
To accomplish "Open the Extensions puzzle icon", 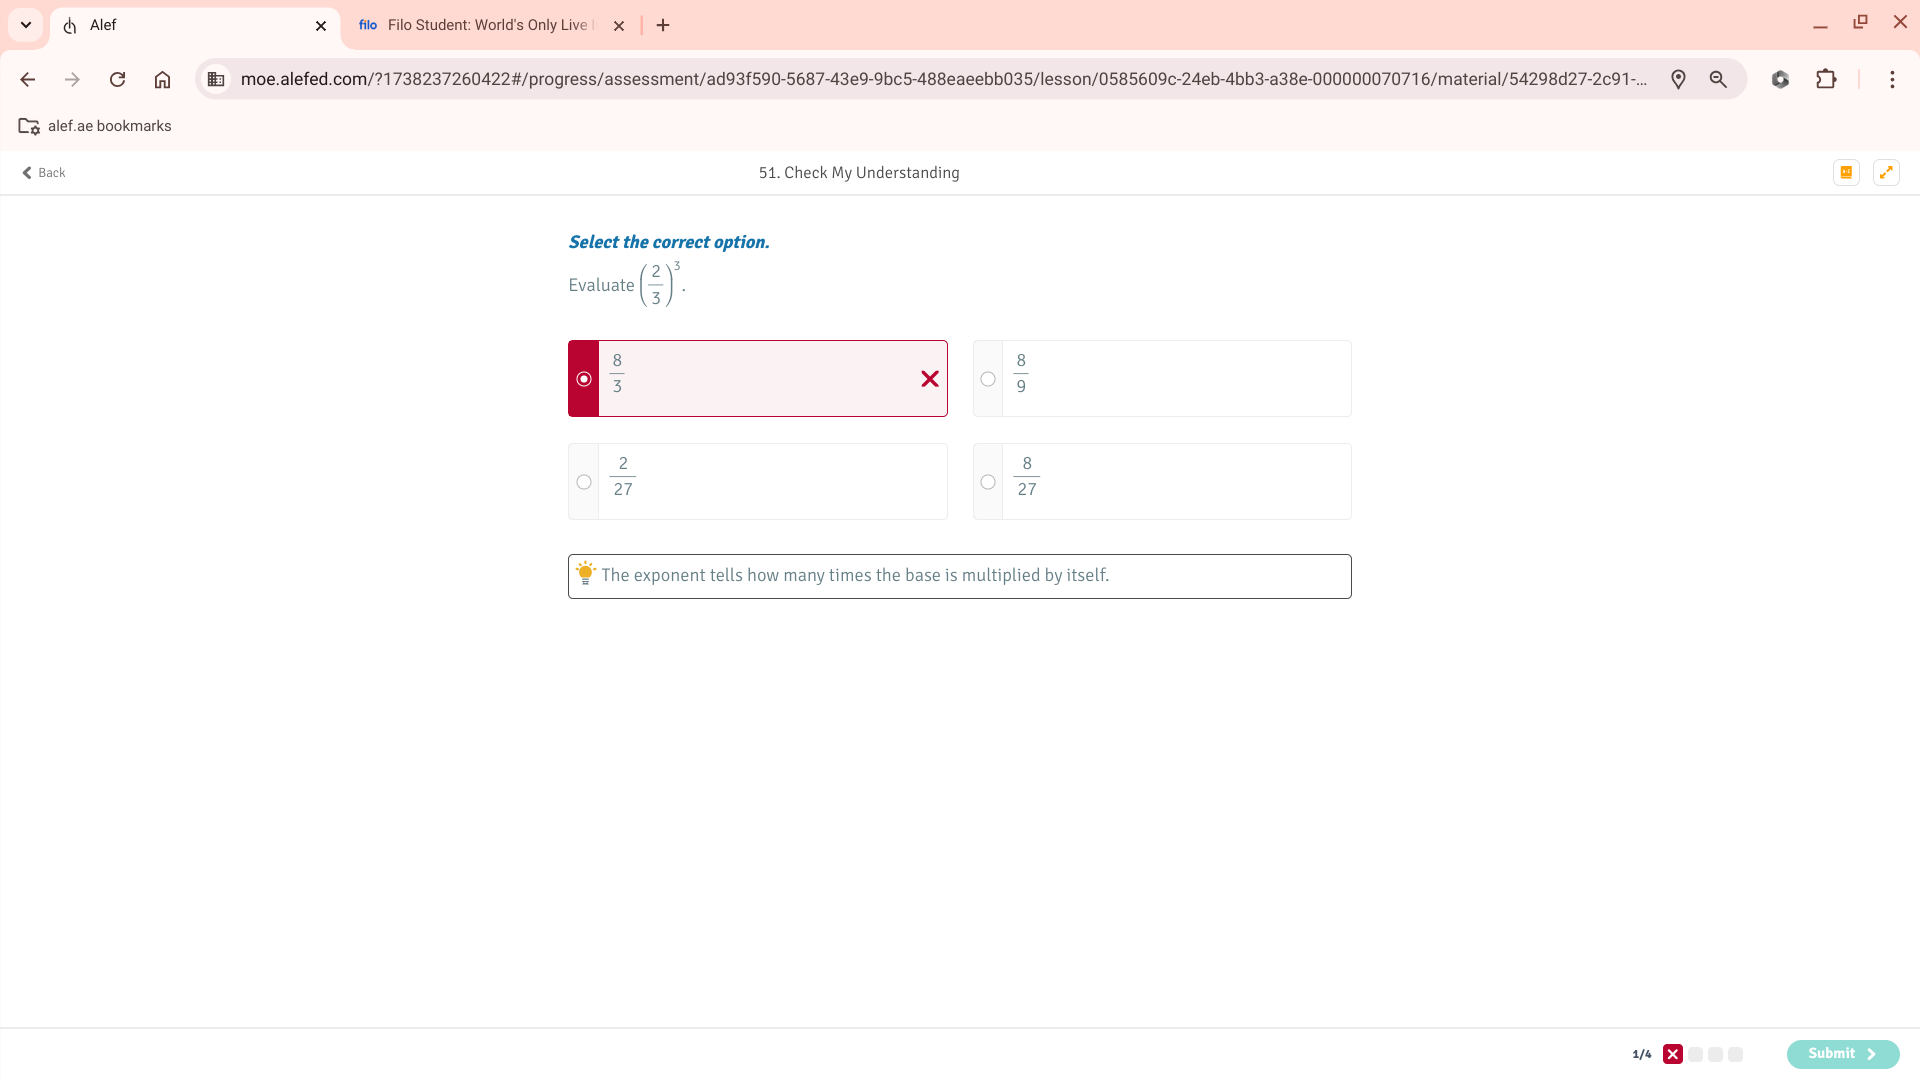I will (x=1826, y=79).
